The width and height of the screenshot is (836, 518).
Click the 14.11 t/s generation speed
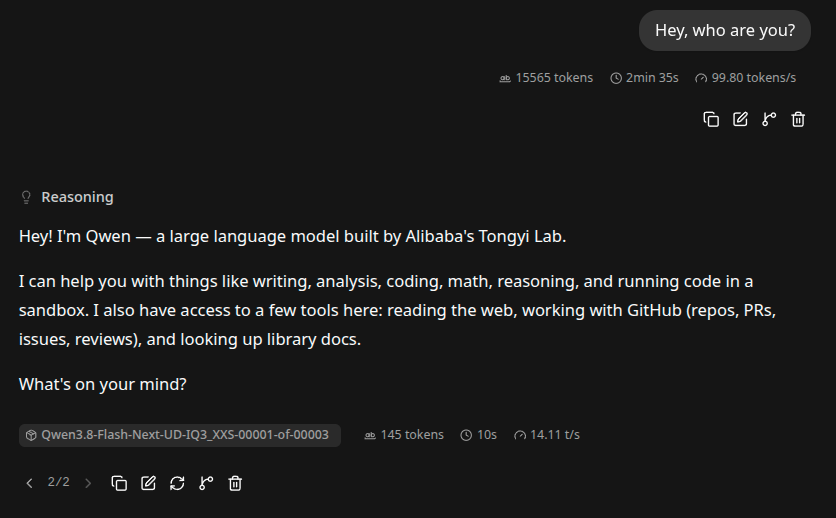click(x=546, y=435)
